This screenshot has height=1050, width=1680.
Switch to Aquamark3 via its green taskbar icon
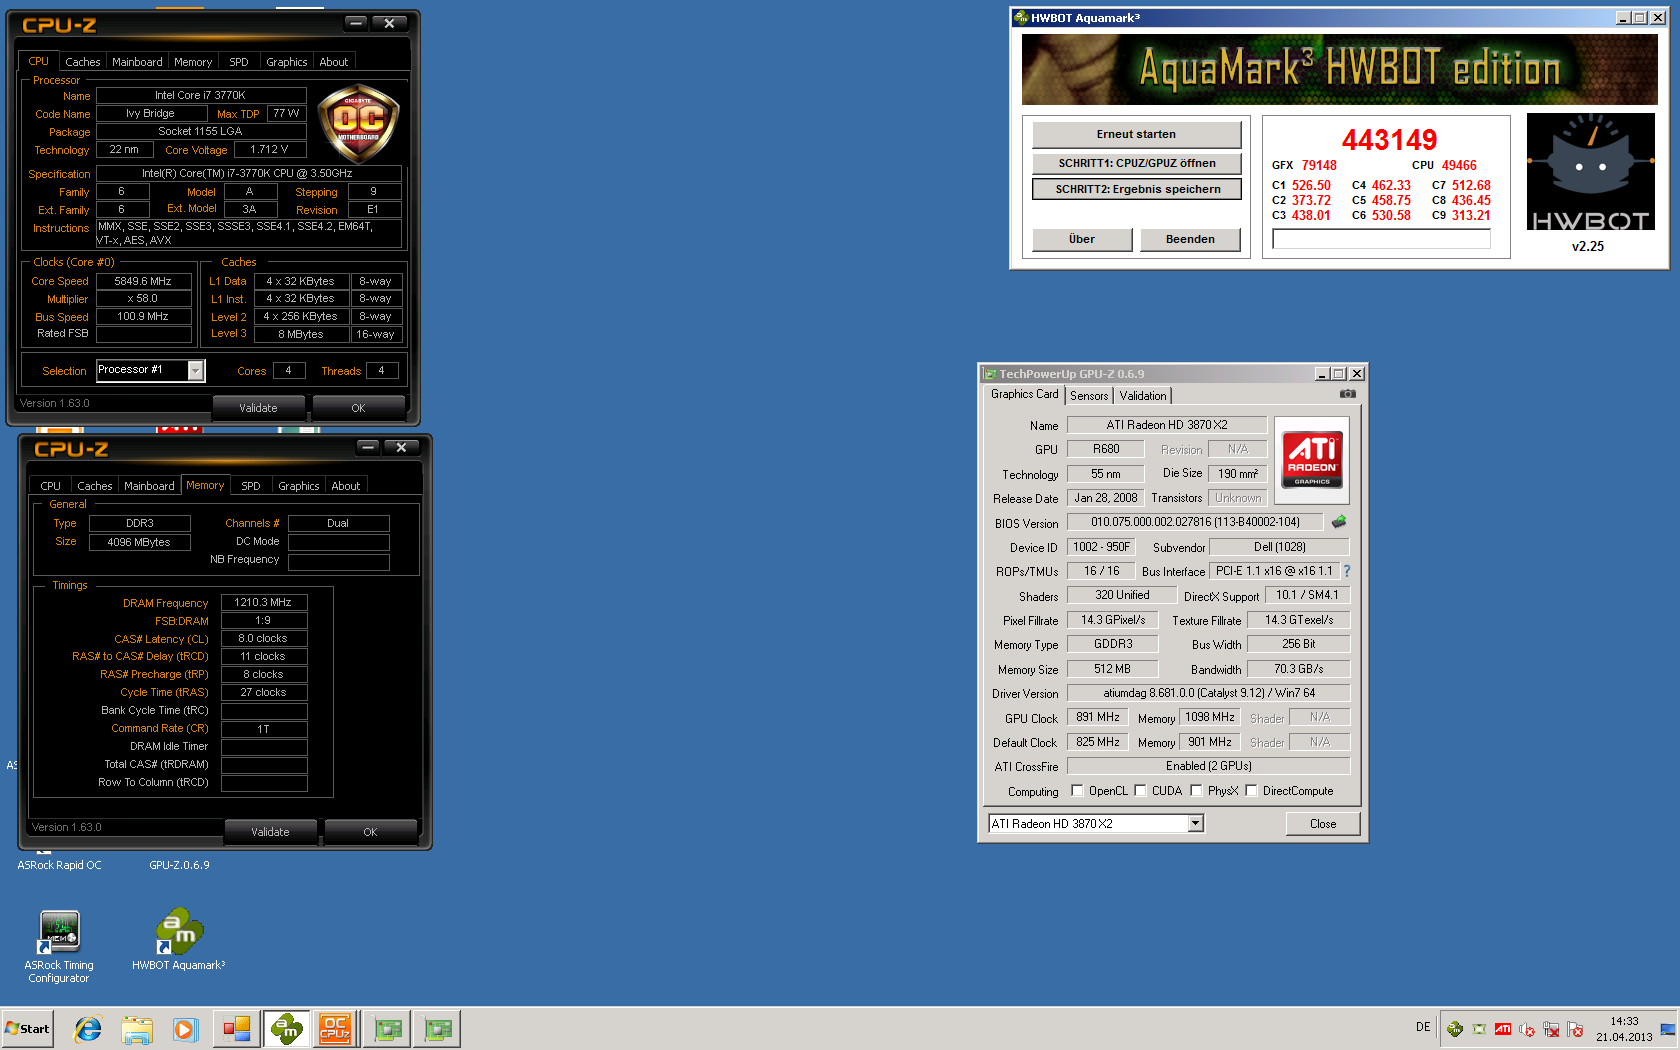287,1028
